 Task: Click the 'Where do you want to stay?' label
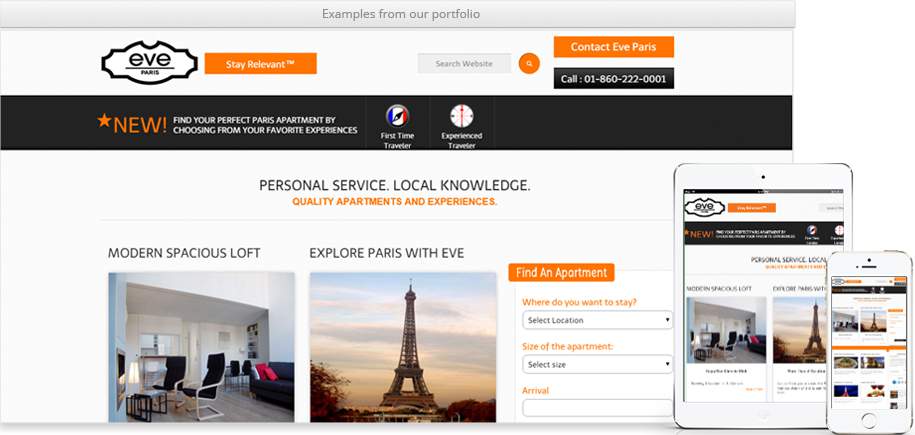coord(579,302)
